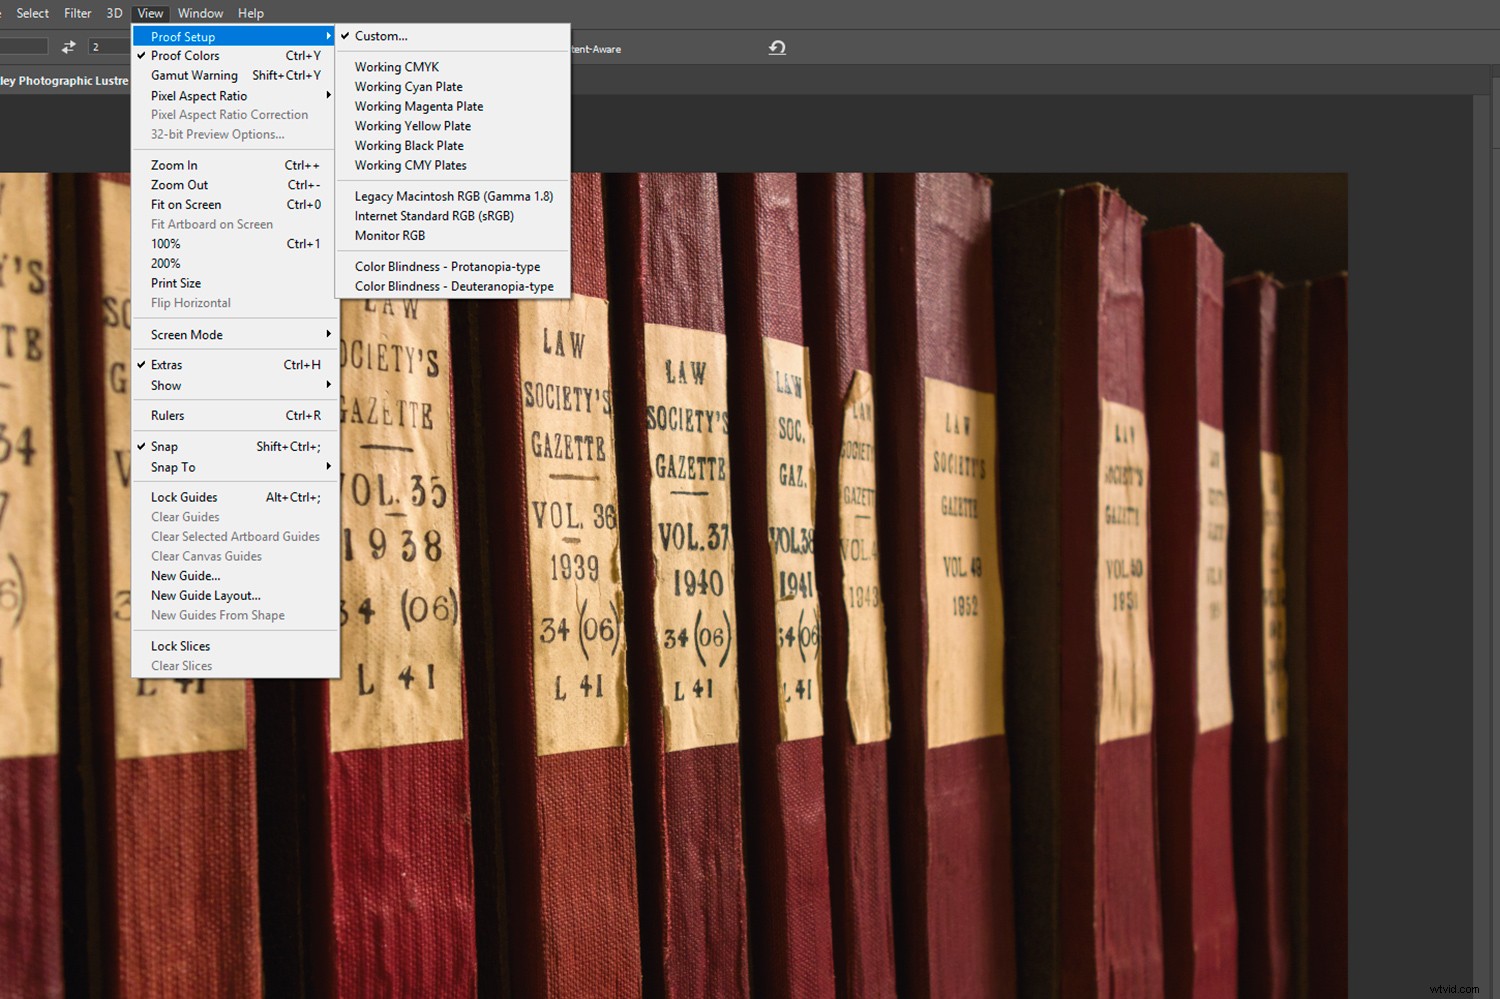Click the ratio value field containing 2
1500x999 pixels.
coord(108,47)
